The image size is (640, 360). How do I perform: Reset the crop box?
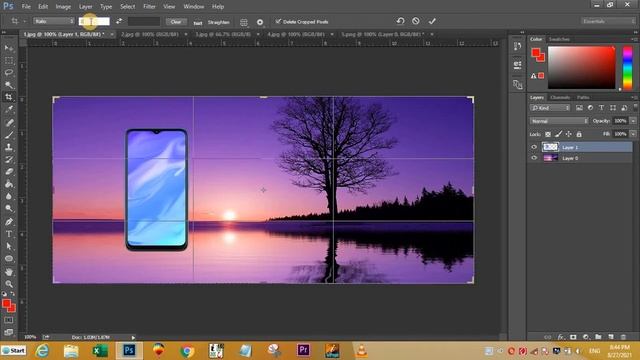(x=400, y=21)
